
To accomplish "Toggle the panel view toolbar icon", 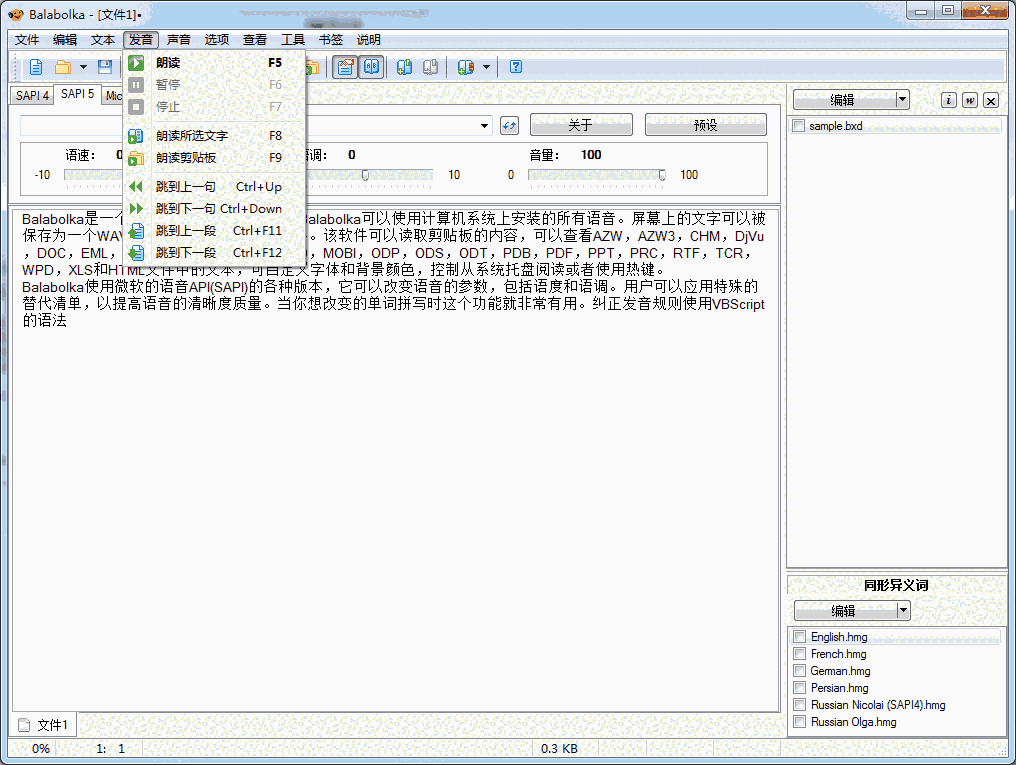I will 345,67.
